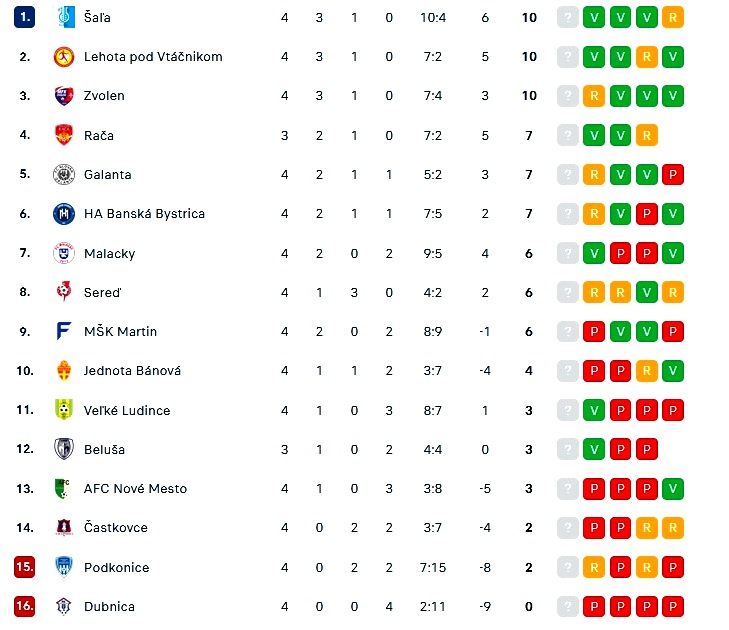Viewport: 729px width, 630px height.
Task: Click the Lehota pod Vtáčnikom crest
Action: (64, 57)
